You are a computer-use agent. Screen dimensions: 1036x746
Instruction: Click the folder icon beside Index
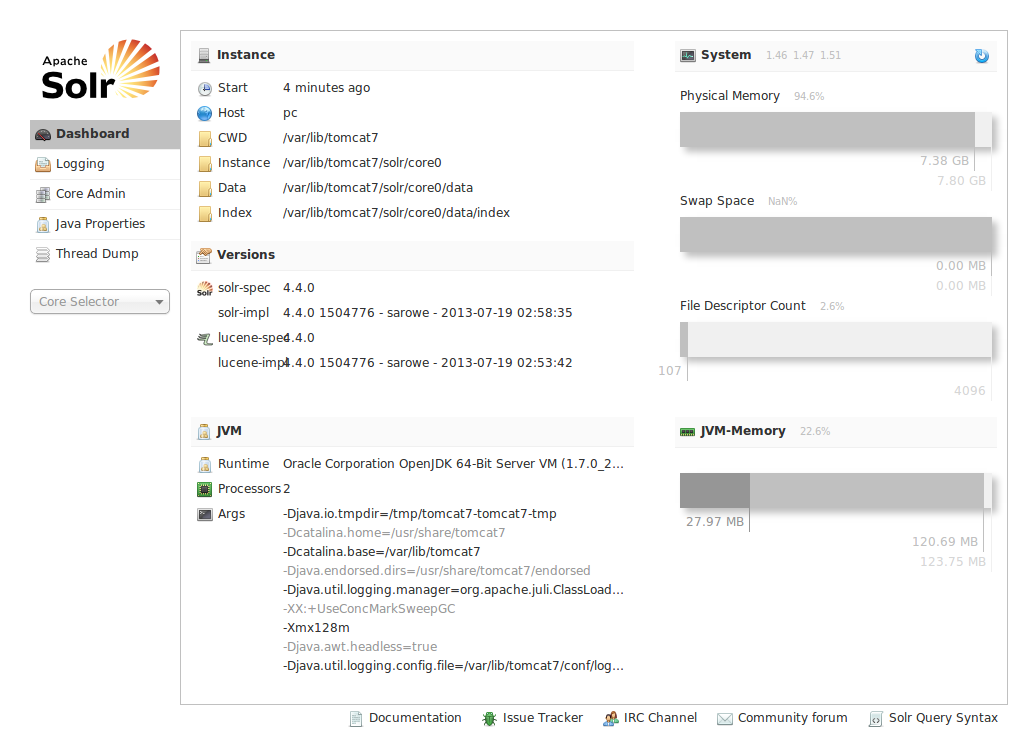[x=205, y=214]
